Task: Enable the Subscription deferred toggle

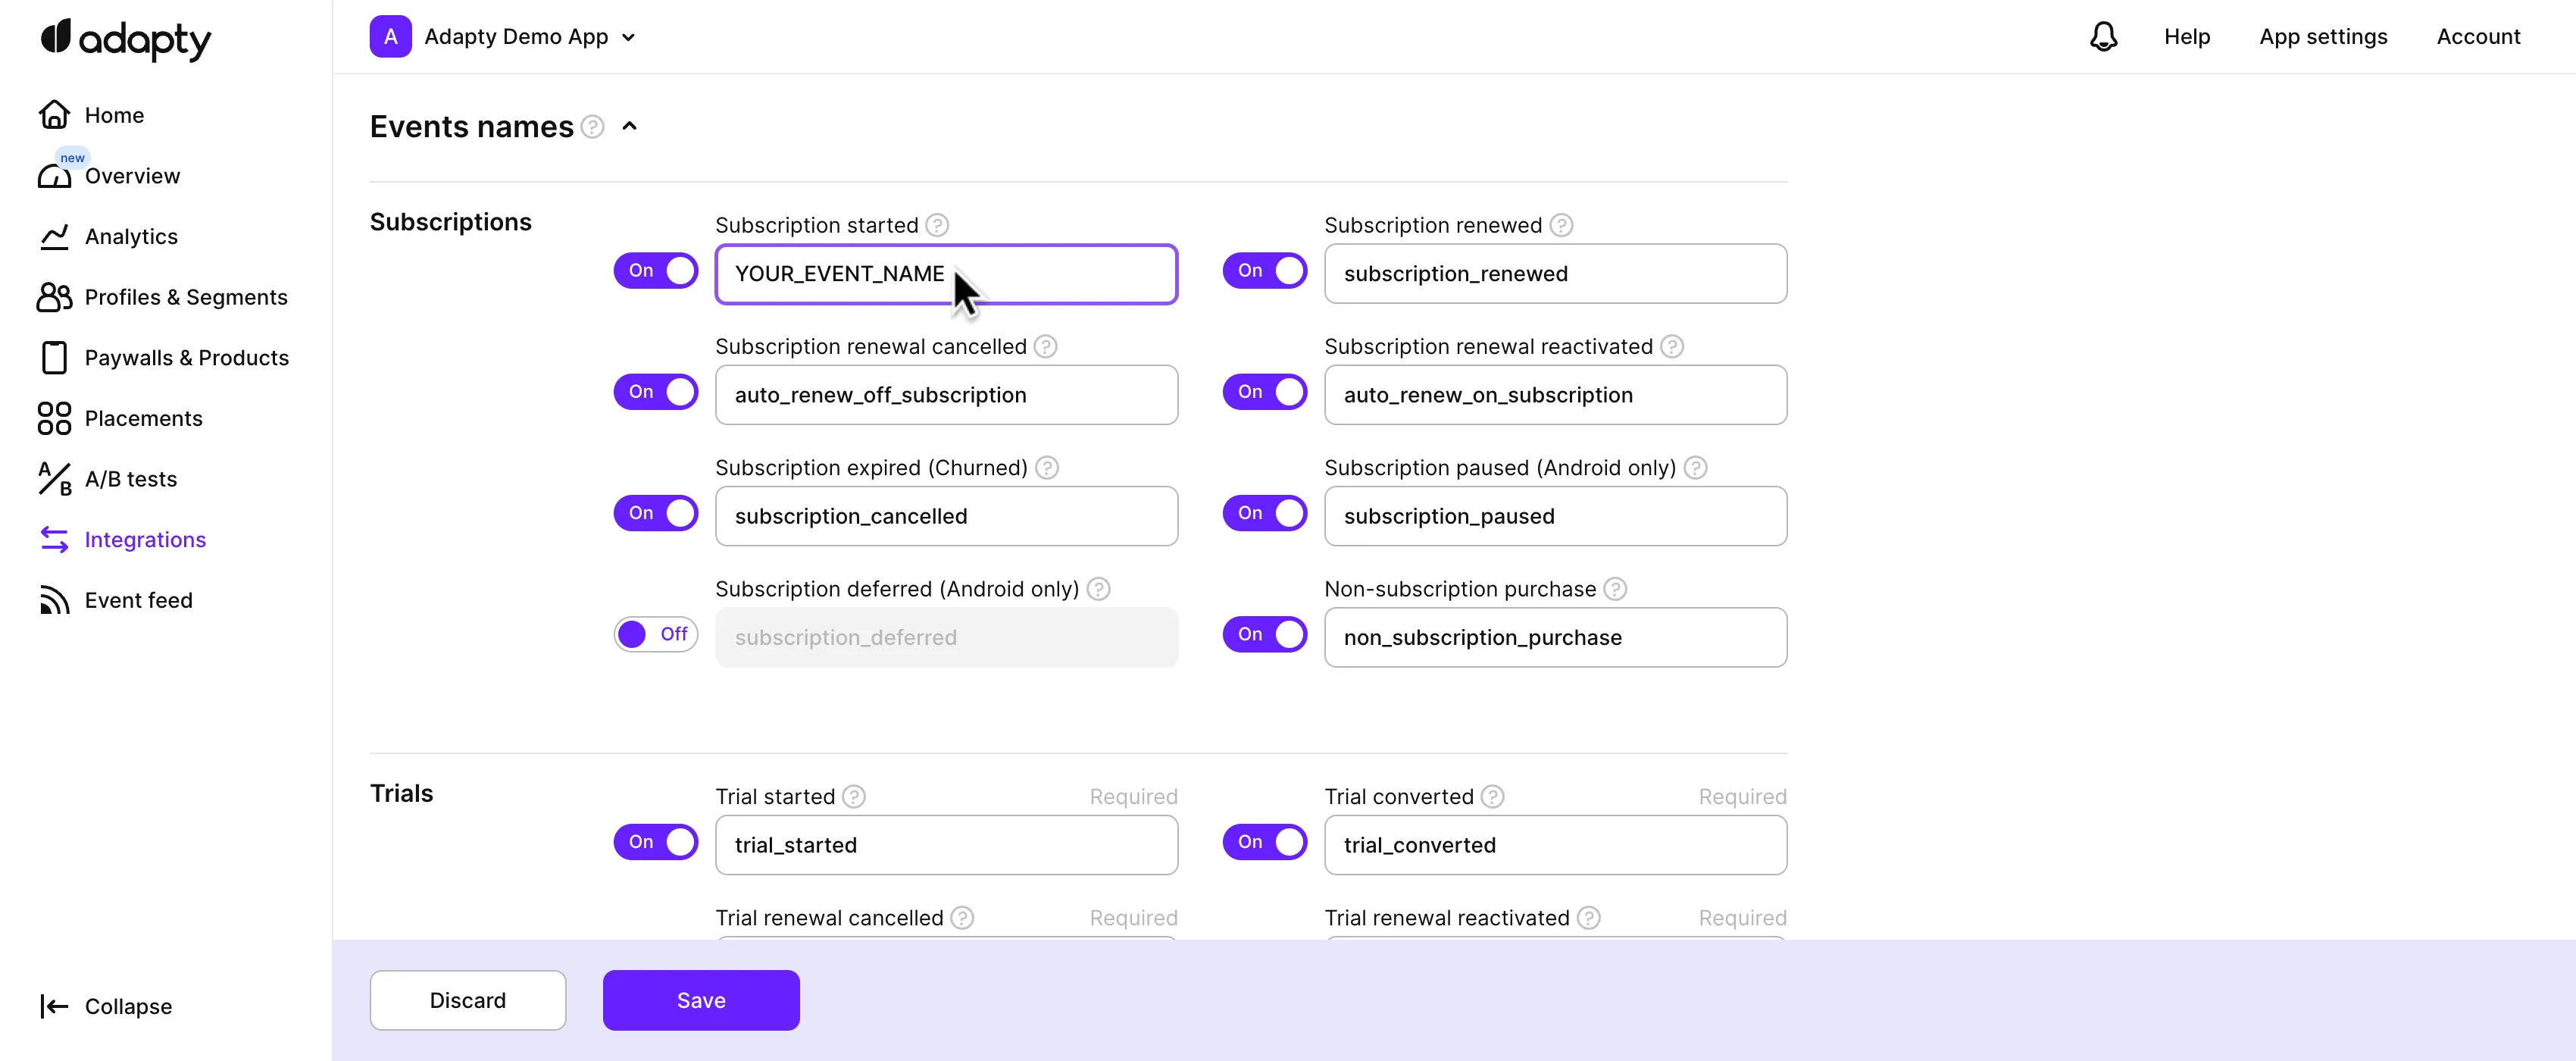Action: [655, 634]
